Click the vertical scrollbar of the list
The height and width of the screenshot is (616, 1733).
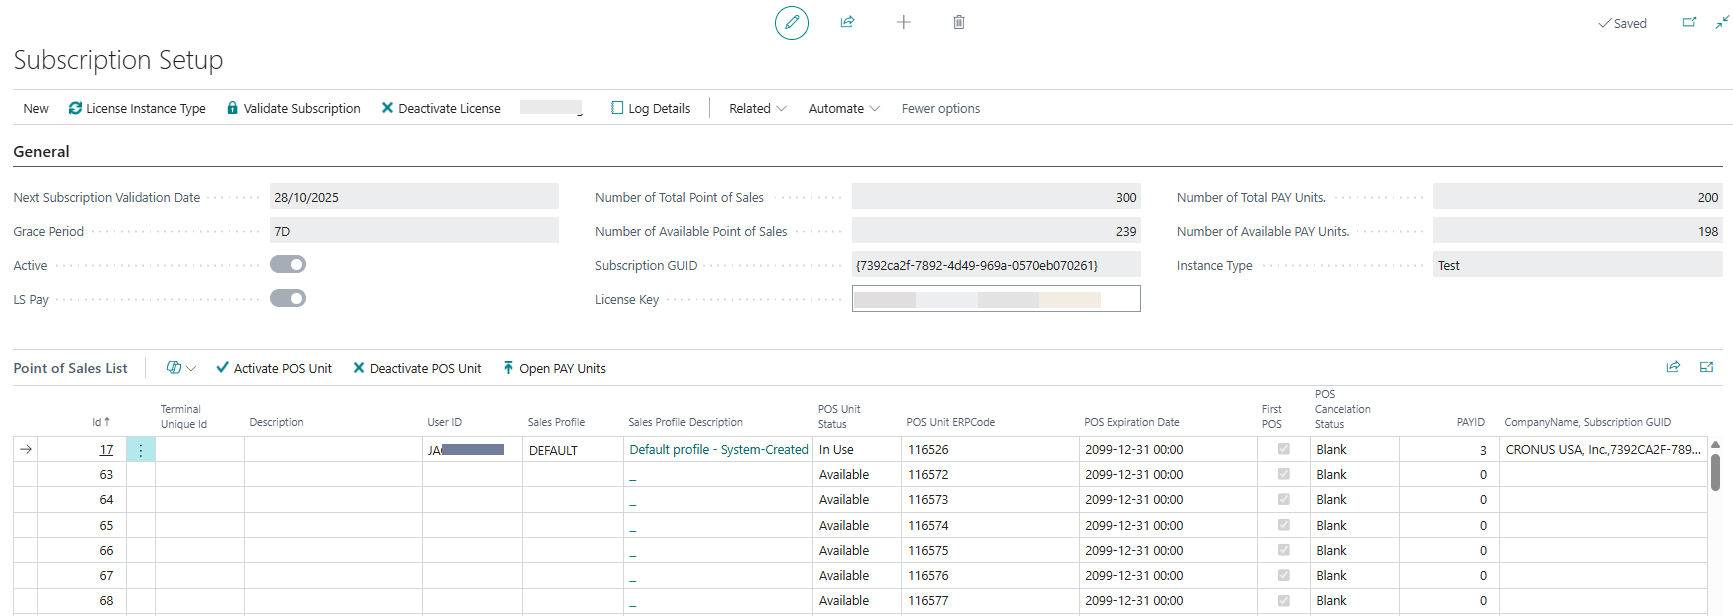[x=1715, y=472]
